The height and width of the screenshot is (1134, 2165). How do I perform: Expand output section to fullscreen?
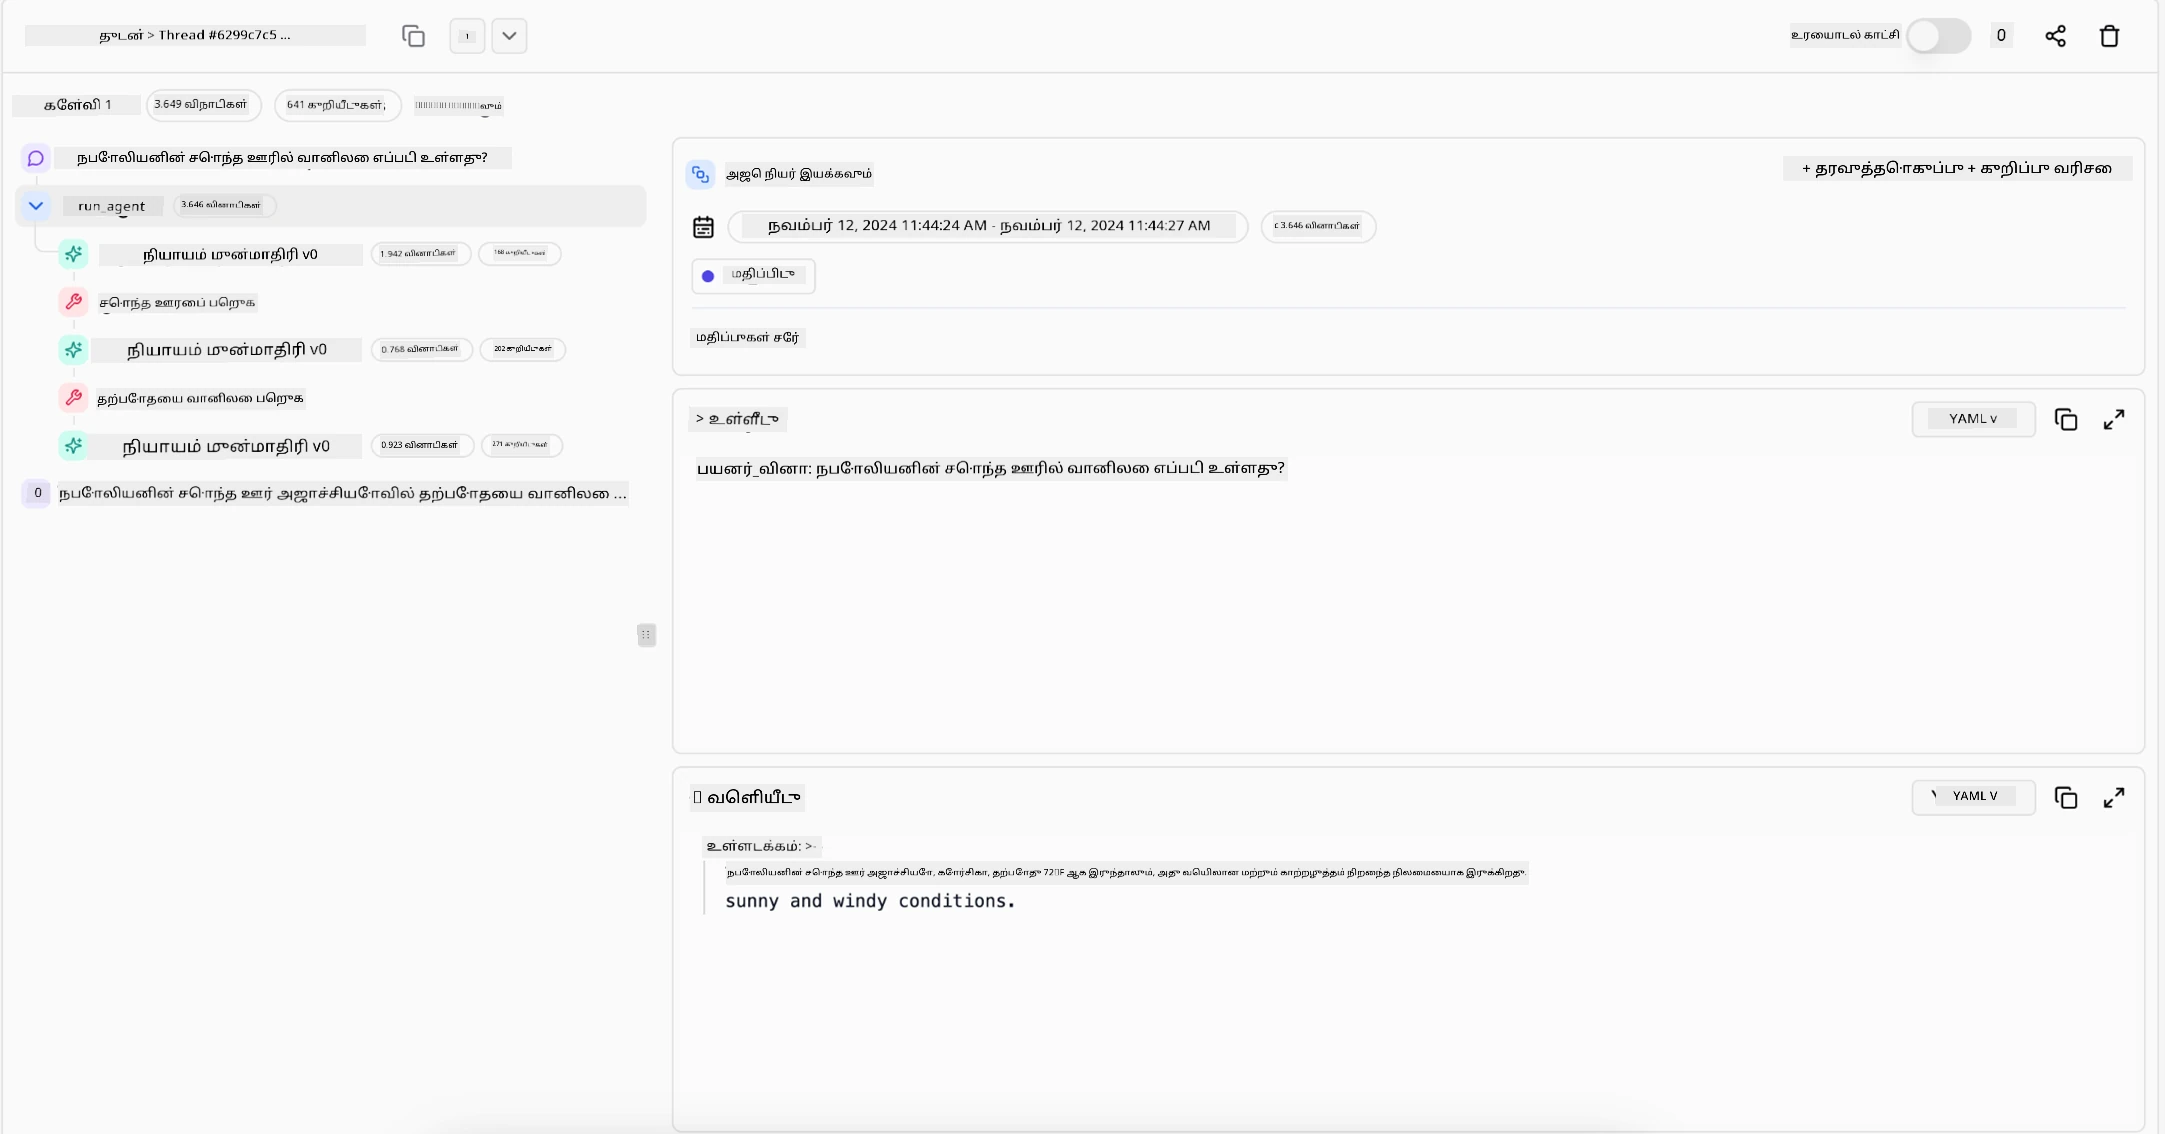2113,798
